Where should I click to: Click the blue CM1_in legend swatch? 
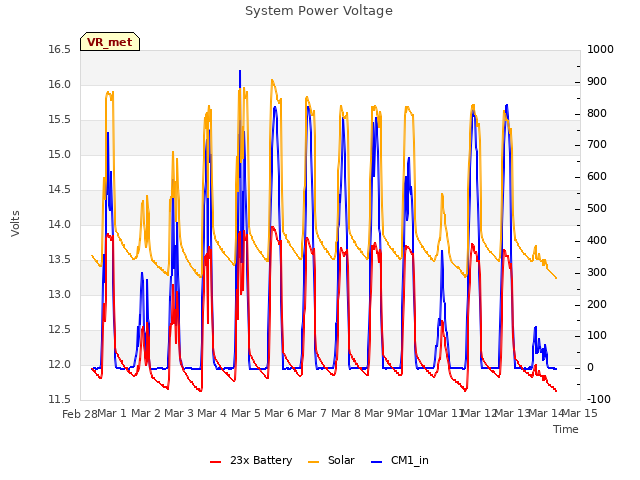click(376, 462)
